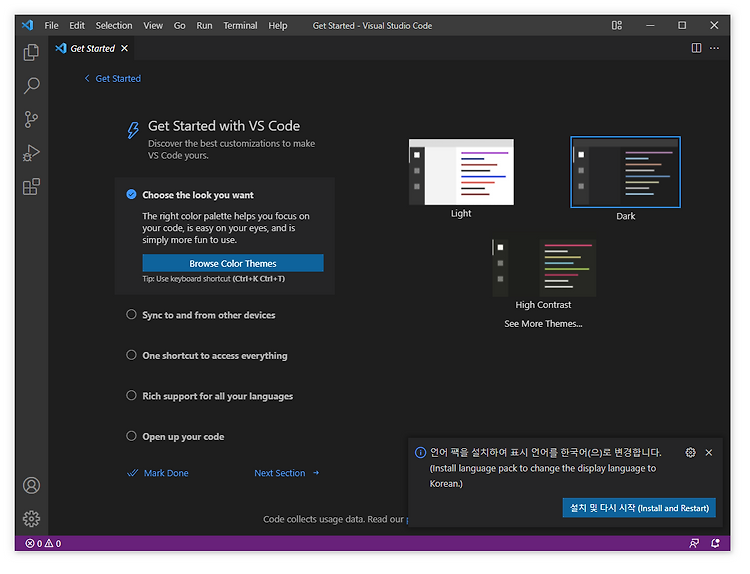Open the Help menu
The image size is (750, 574).
(x=277, y=25)
